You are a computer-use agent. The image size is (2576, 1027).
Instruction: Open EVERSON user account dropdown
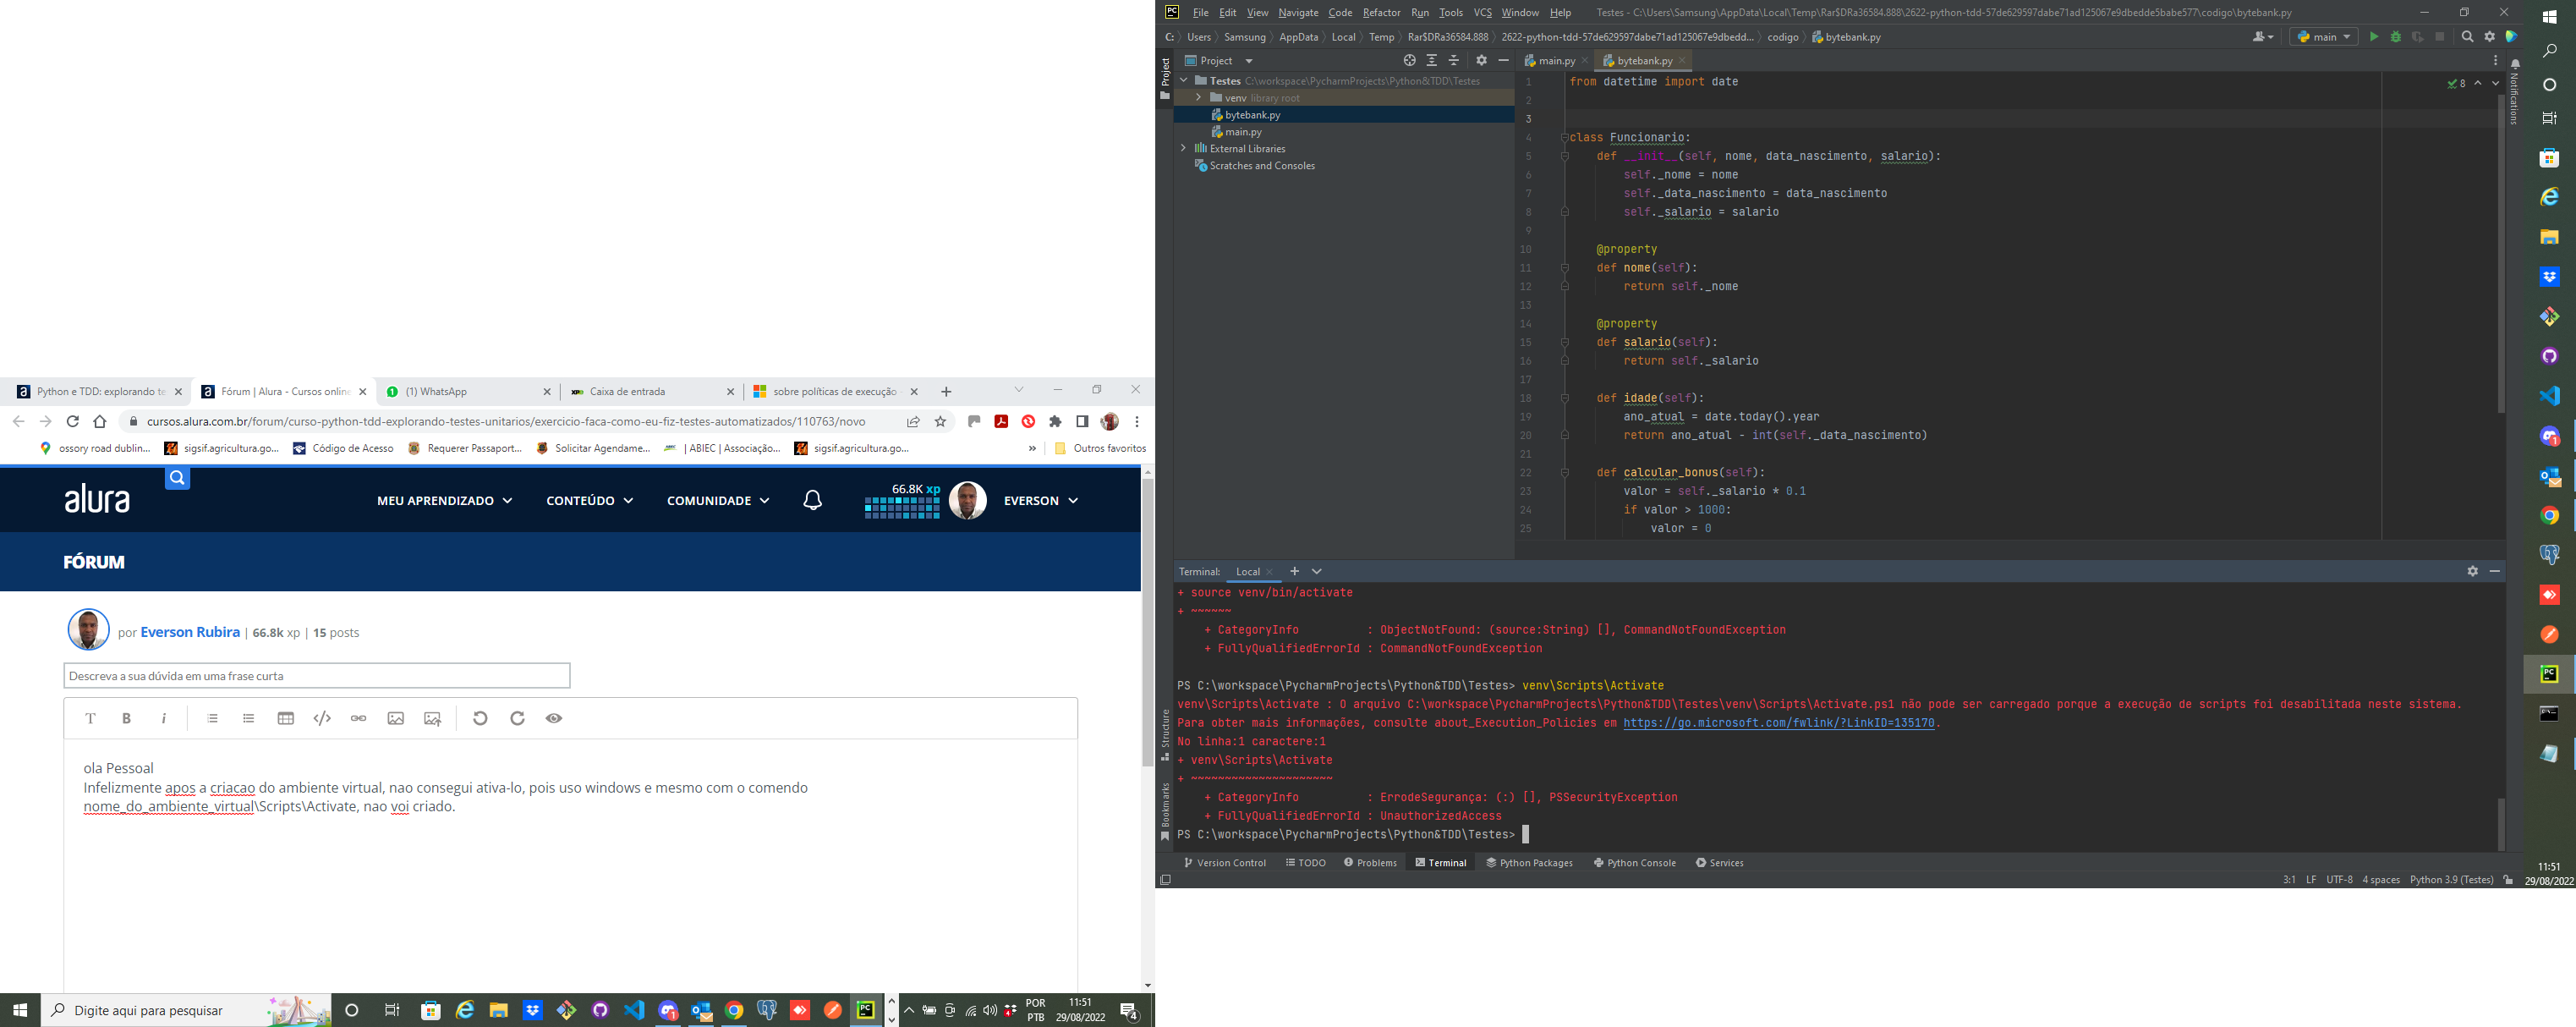tap(1040, 500)
